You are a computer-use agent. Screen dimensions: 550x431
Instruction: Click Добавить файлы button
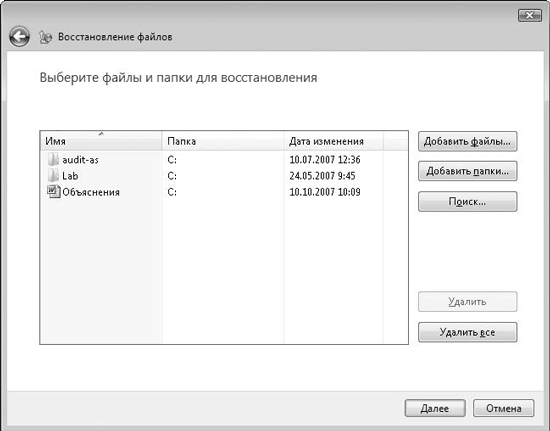(x=467, y=141)
